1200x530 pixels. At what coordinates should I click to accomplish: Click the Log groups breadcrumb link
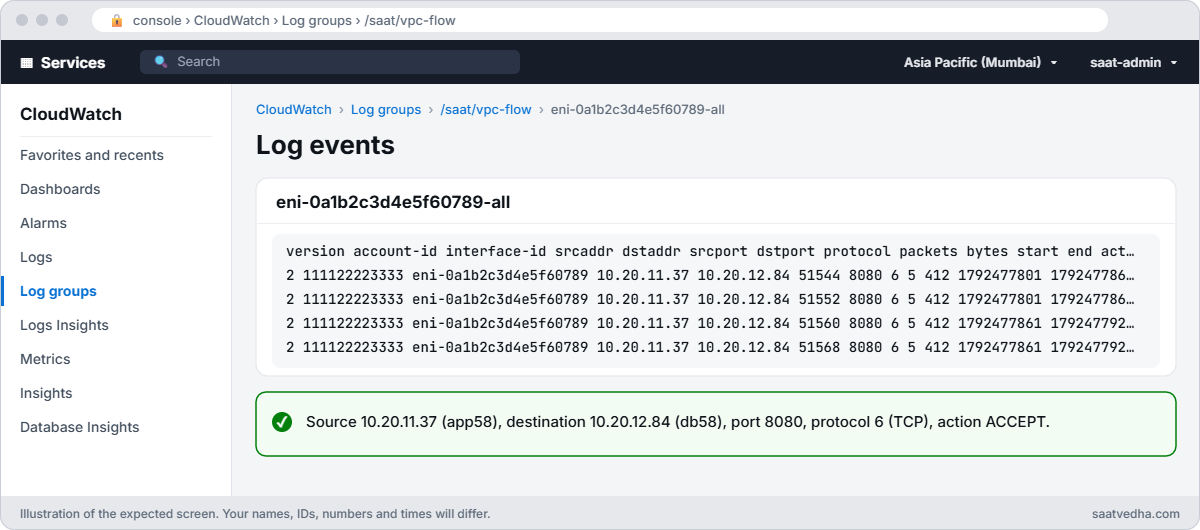point(386,109)
